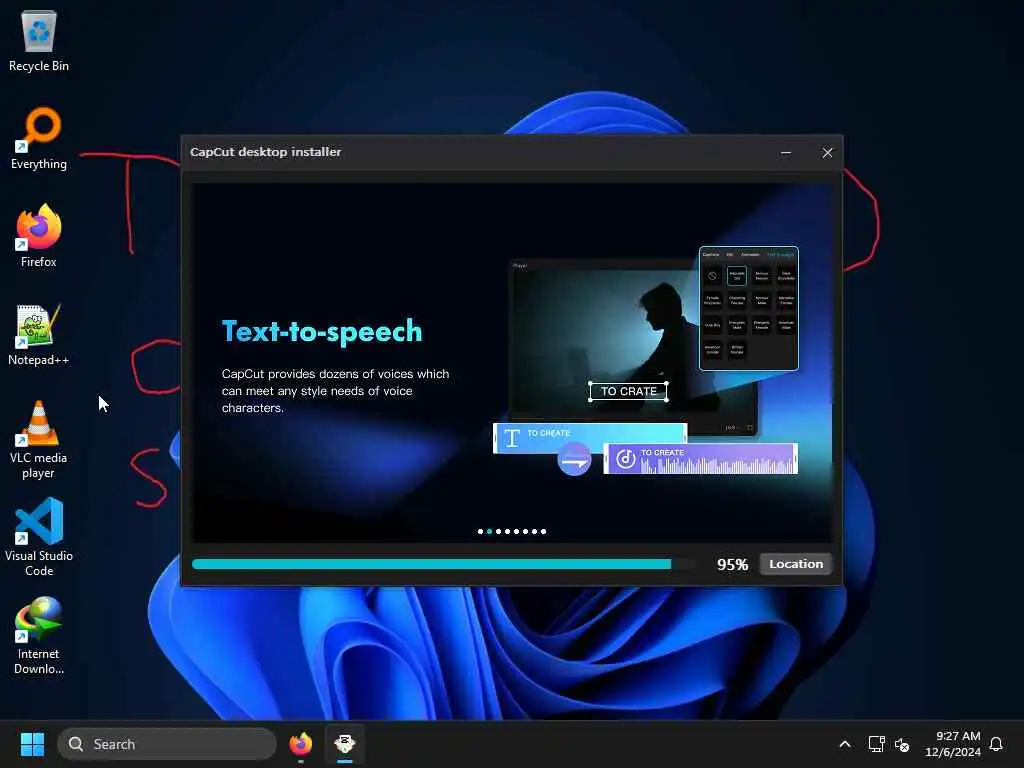Open the Recycle Bin desktop icon
This screenshot has height=768, width=1024.
click(x=39, y=40)
